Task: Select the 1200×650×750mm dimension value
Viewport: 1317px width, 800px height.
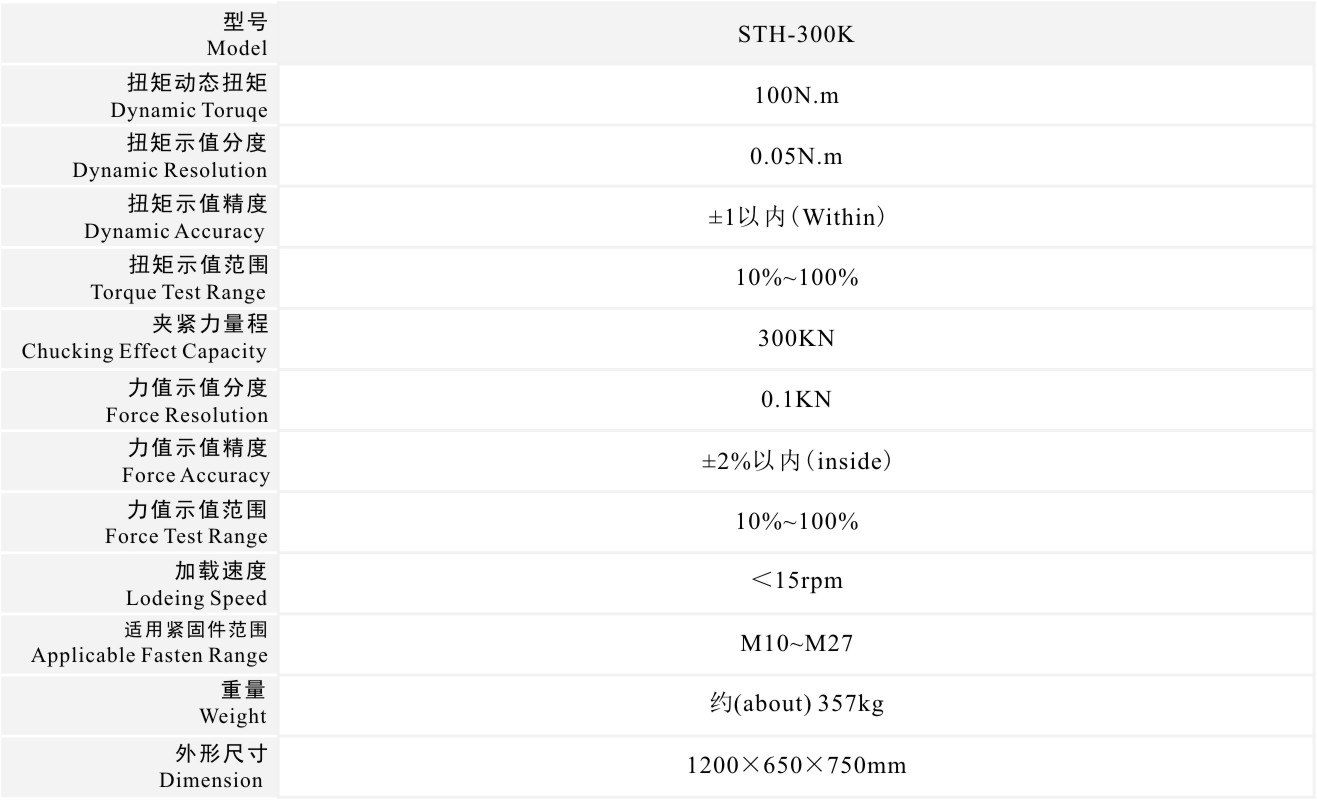Action: 795,766
